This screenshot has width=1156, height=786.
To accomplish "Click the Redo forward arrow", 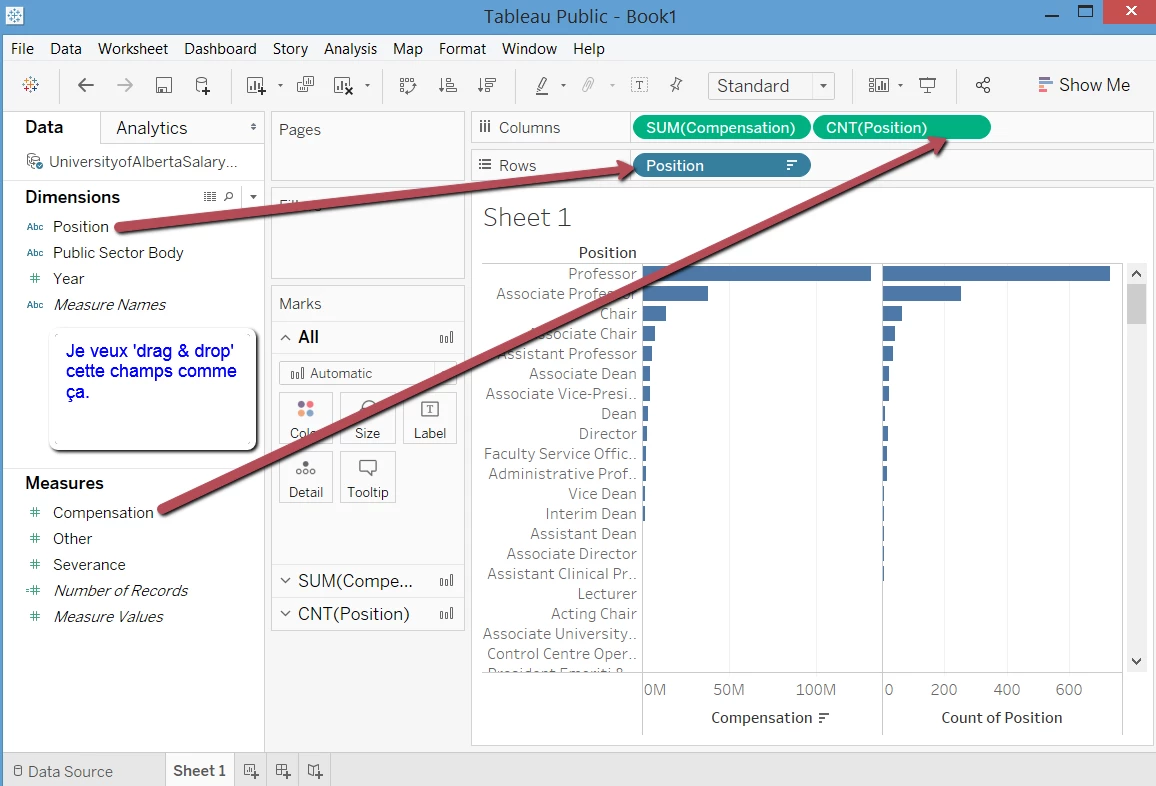I will click(x=125, y=85).
